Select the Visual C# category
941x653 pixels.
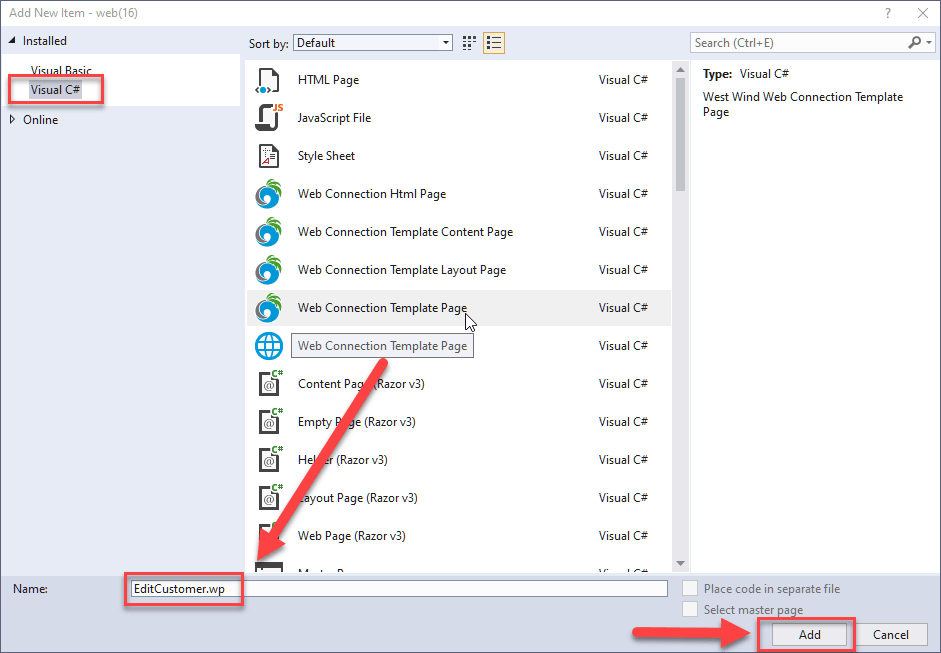55,90
